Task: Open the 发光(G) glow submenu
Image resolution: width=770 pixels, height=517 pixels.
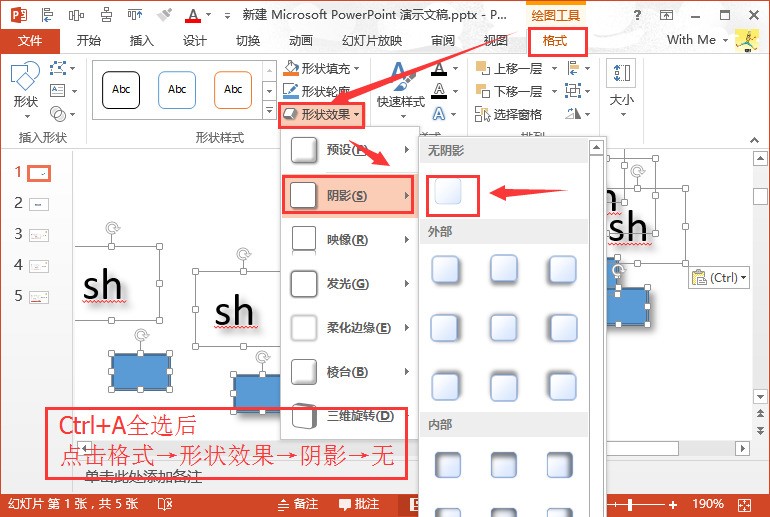Action: 350,284
